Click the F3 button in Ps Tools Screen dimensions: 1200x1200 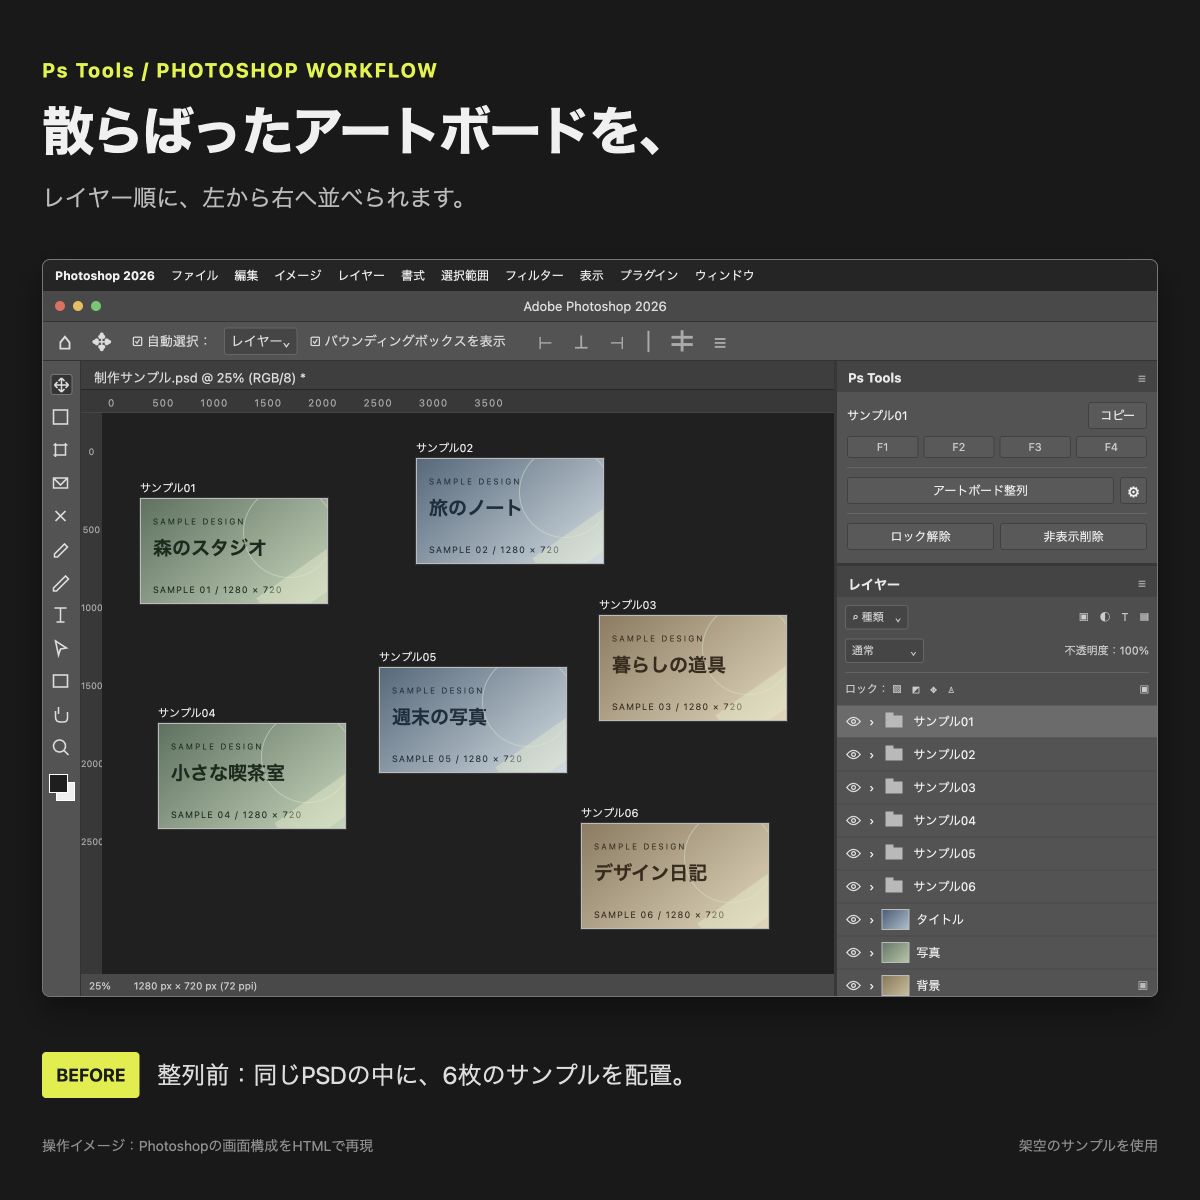(1035, 447)
